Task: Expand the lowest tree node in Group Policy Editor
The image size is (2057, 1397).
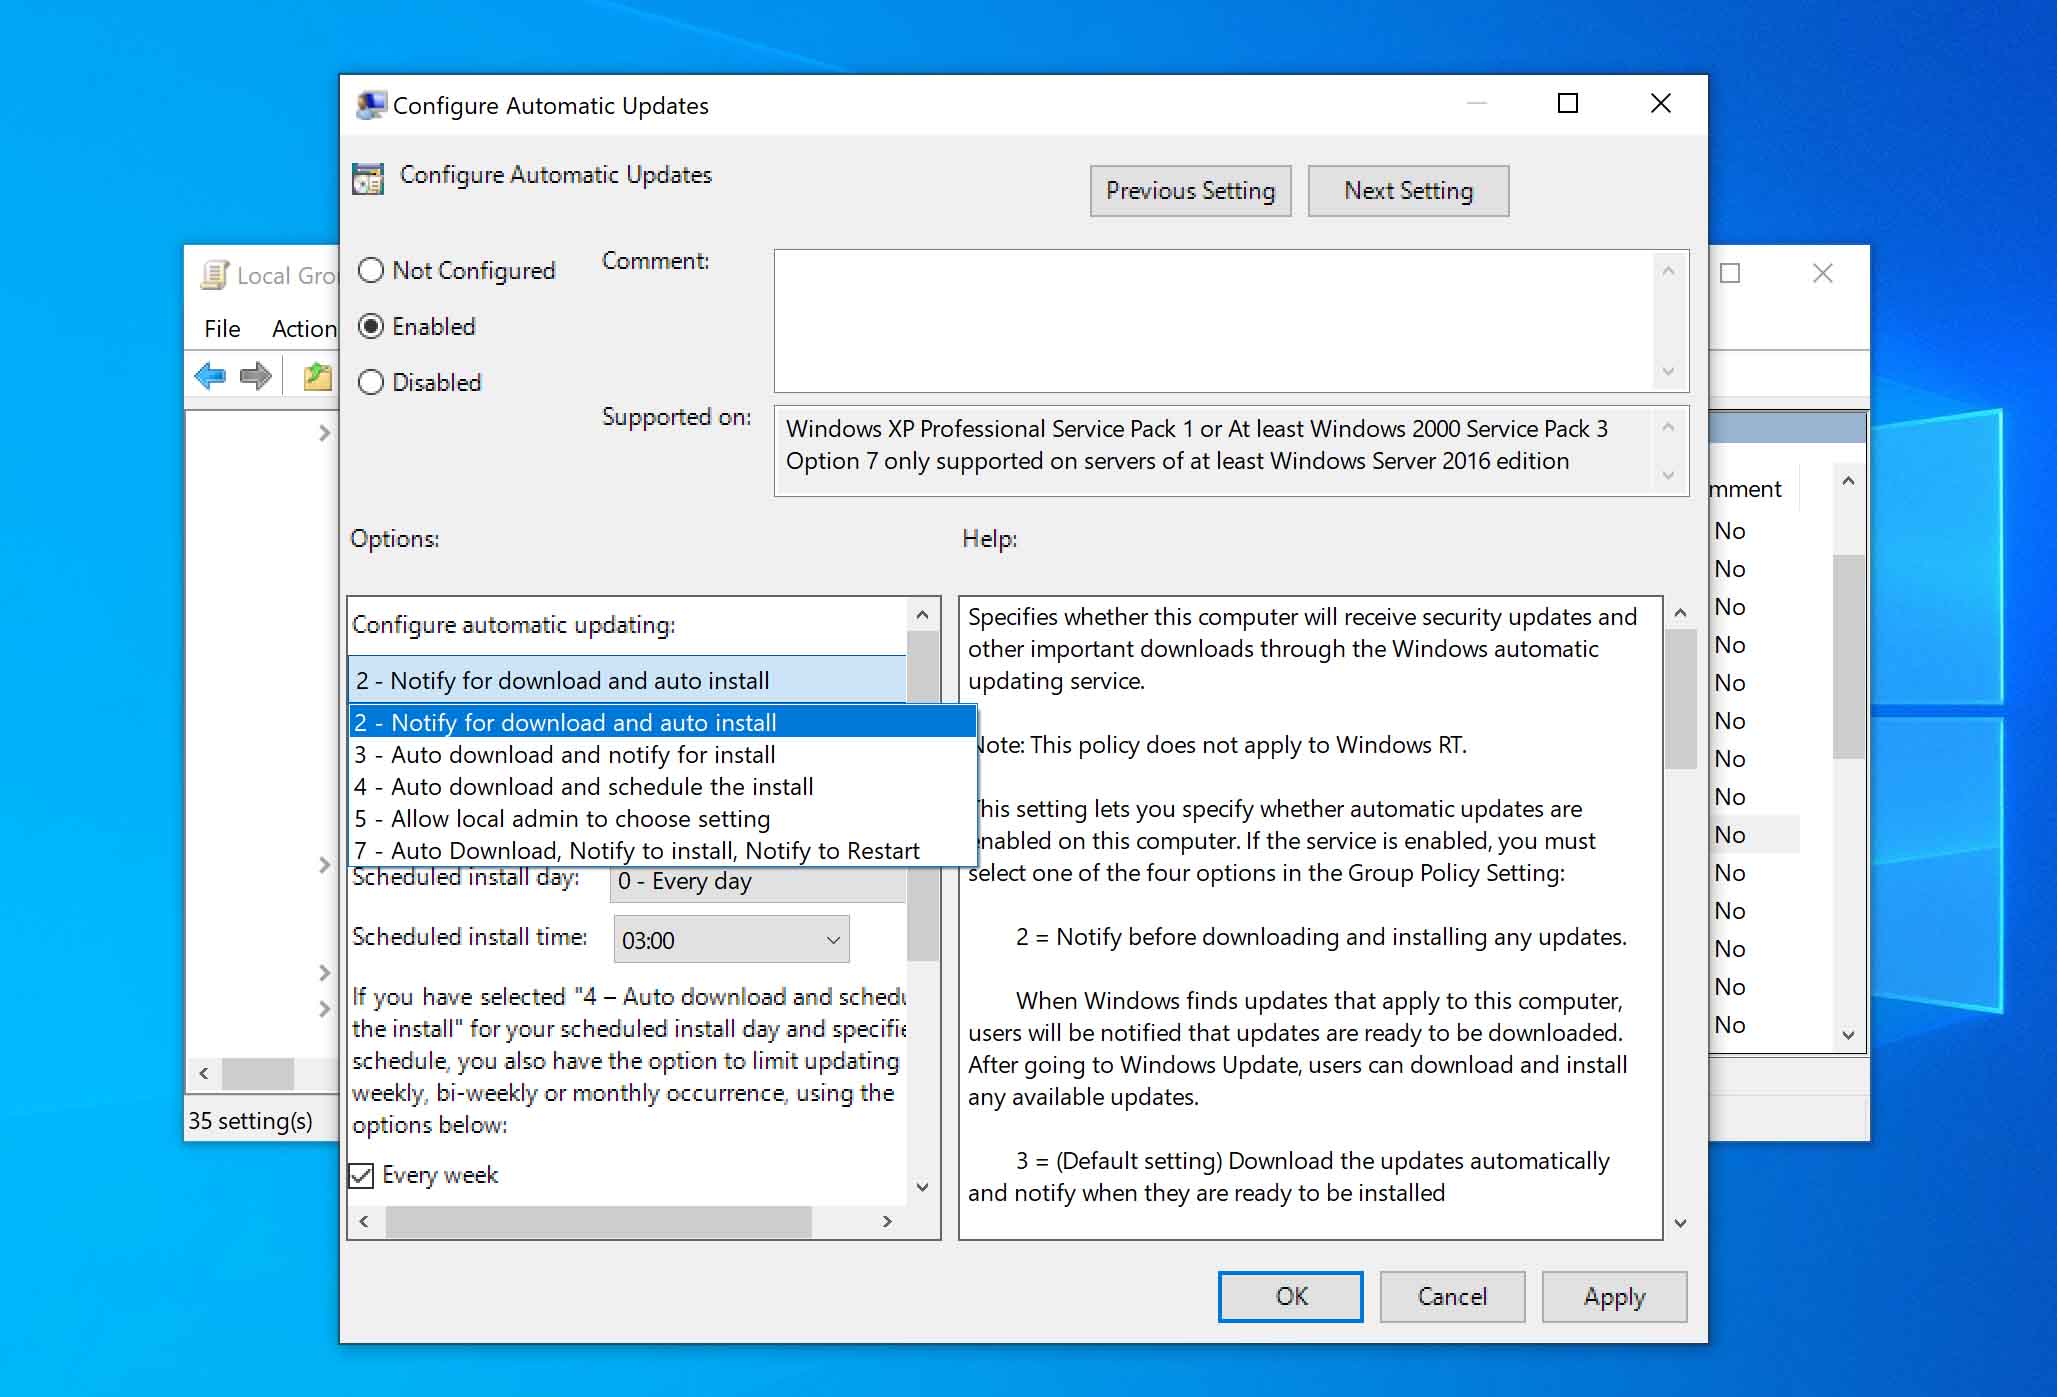Action: [324, 1009]
